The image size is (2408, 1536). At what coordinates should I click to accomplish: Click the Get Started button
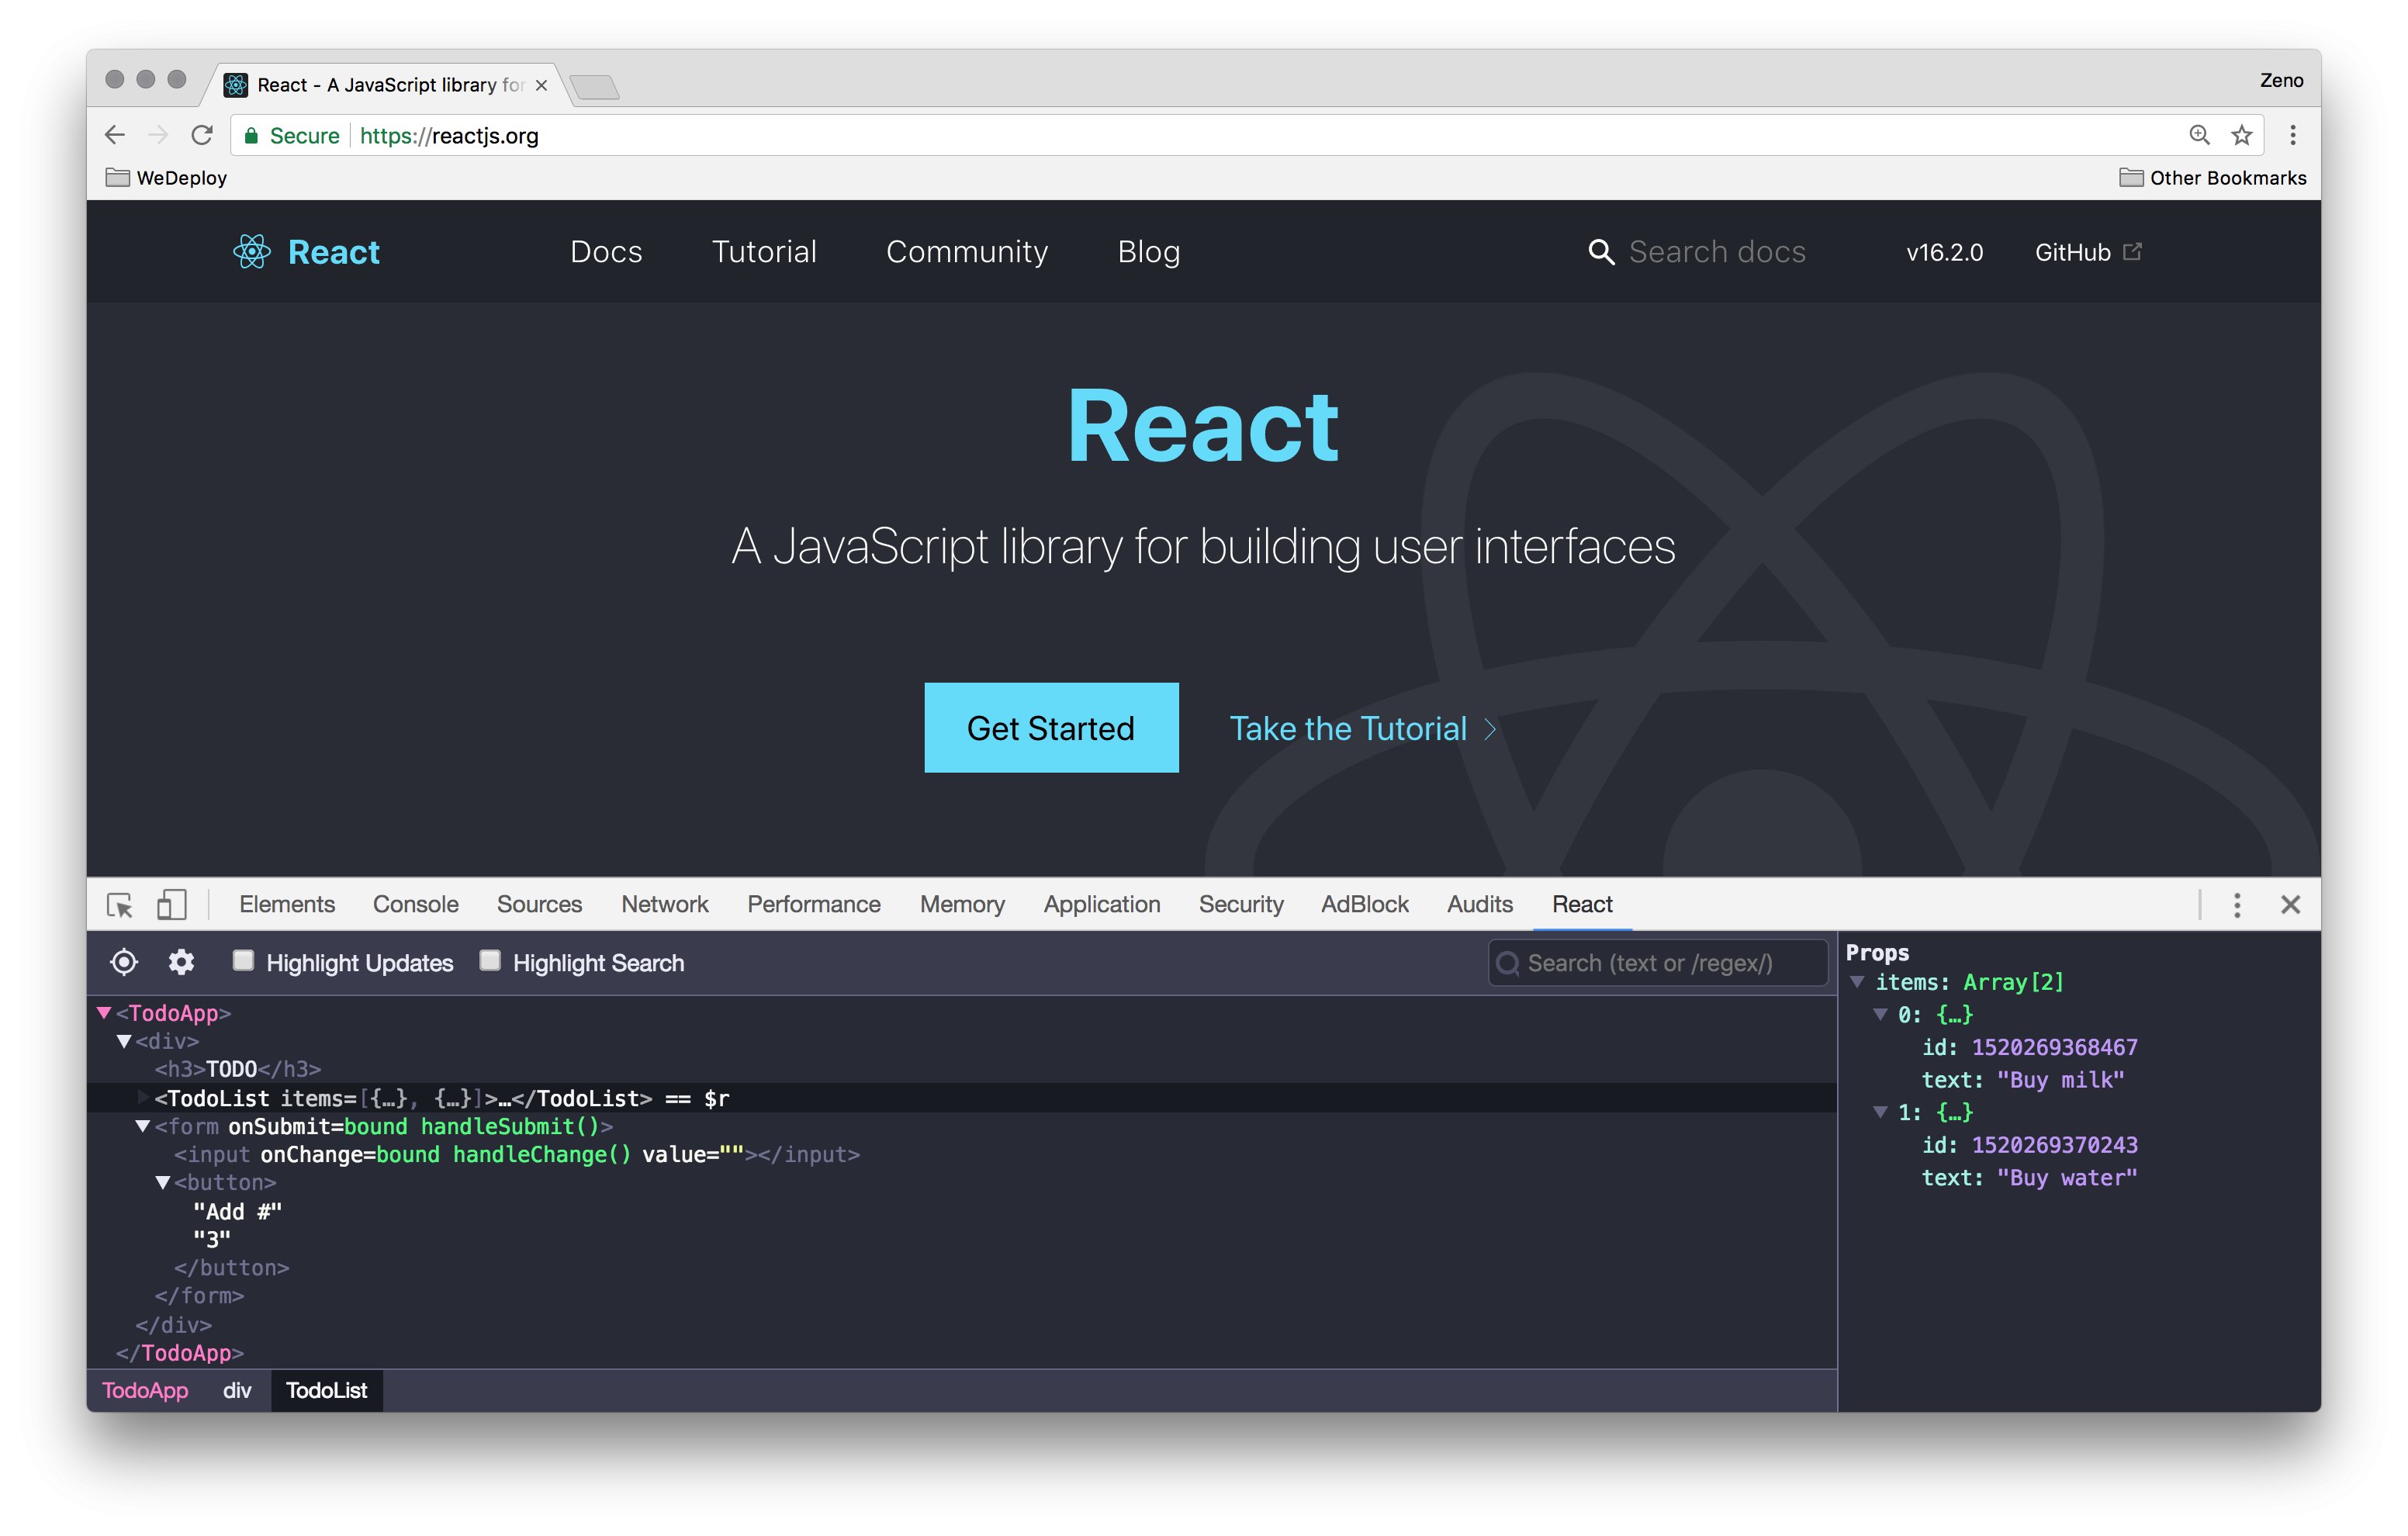pyautogui.click(x=1051, y=728)
